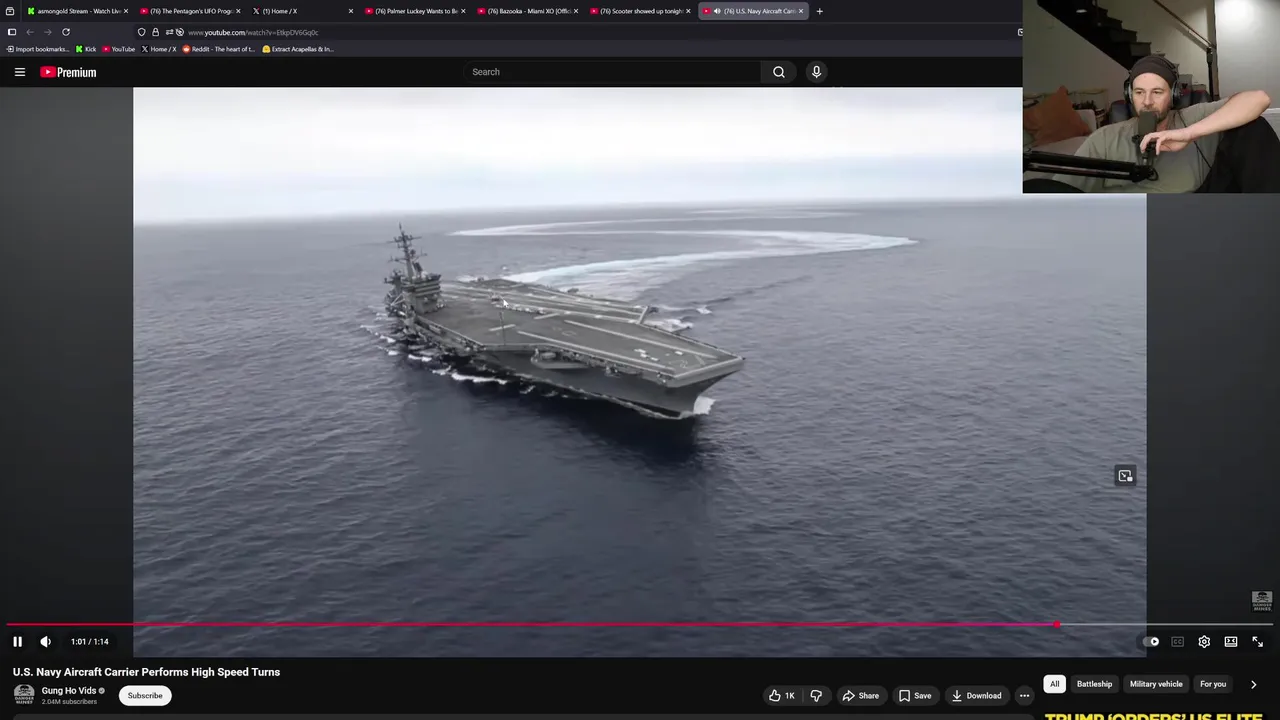The height and width of the screenshot is (720, 1280).
Task: Open the YouTube guide hamburger menu
Action: point(19,72)
